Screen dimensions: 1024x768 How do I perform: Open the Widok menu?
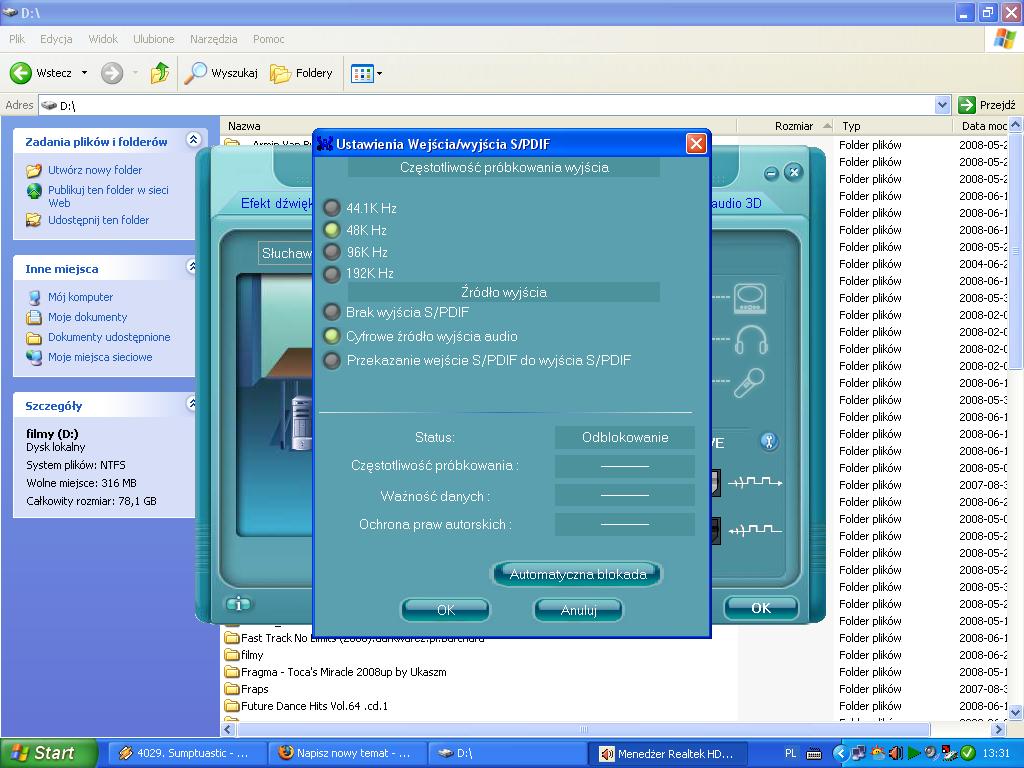[103, 39]
